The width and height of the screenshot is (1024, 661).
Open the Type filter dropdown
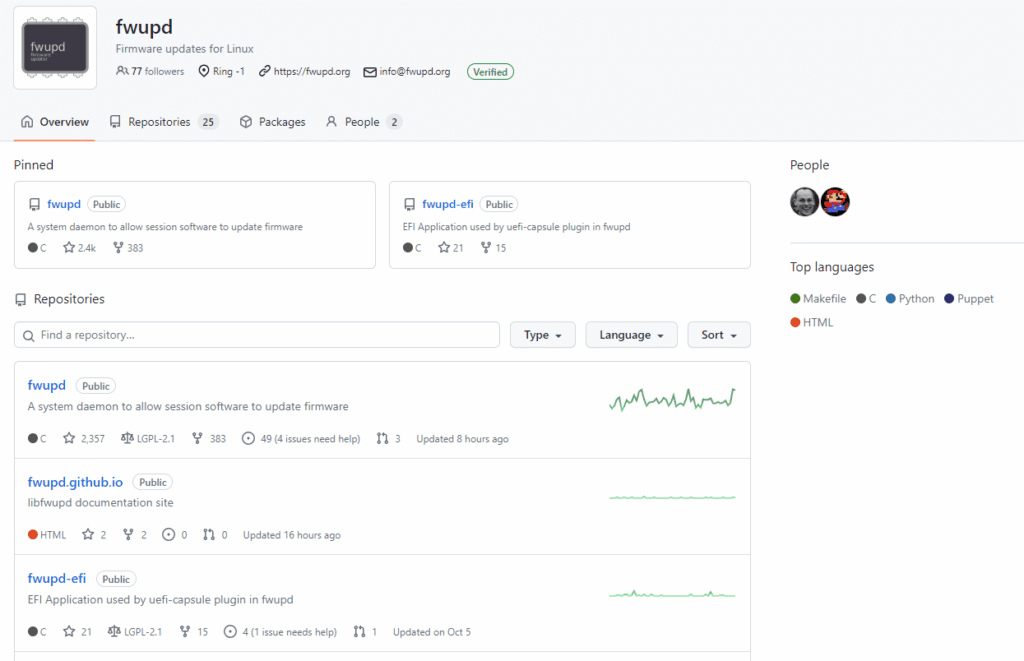pos(542,335)
